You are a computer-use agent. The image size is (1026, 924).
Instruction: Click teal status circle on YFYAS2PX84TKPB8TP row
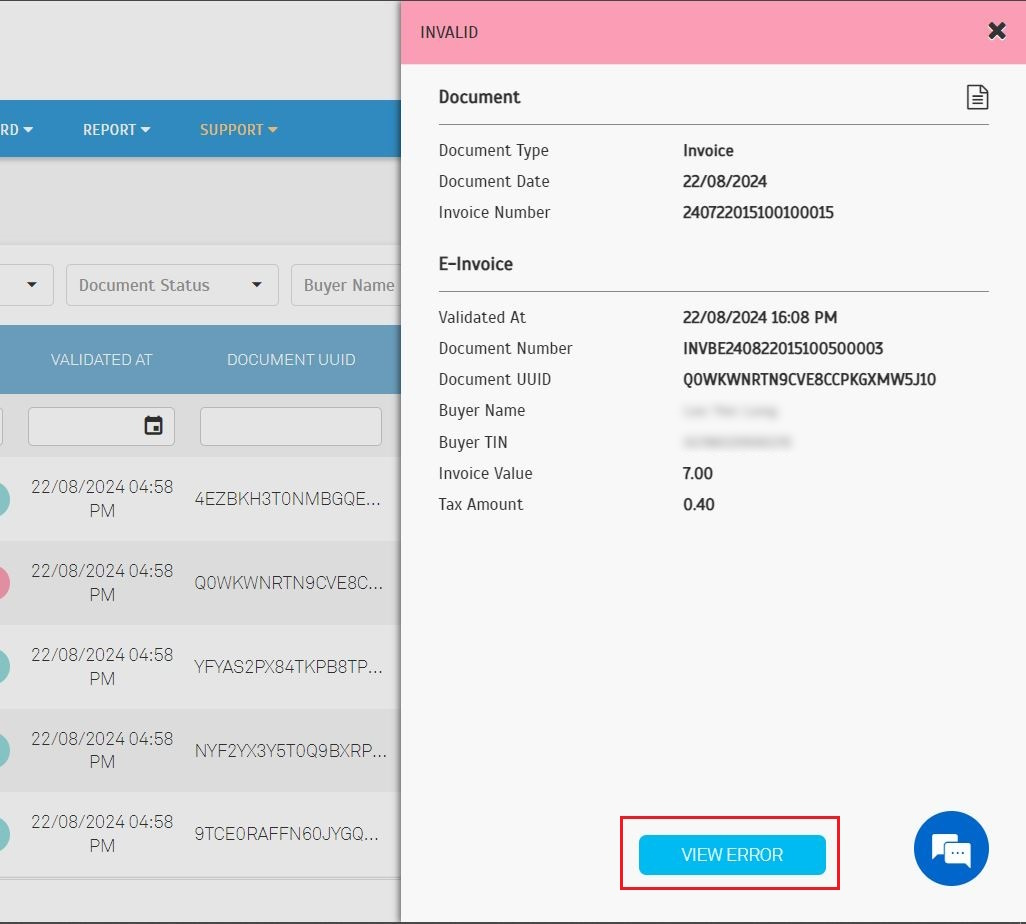point(3,666)
